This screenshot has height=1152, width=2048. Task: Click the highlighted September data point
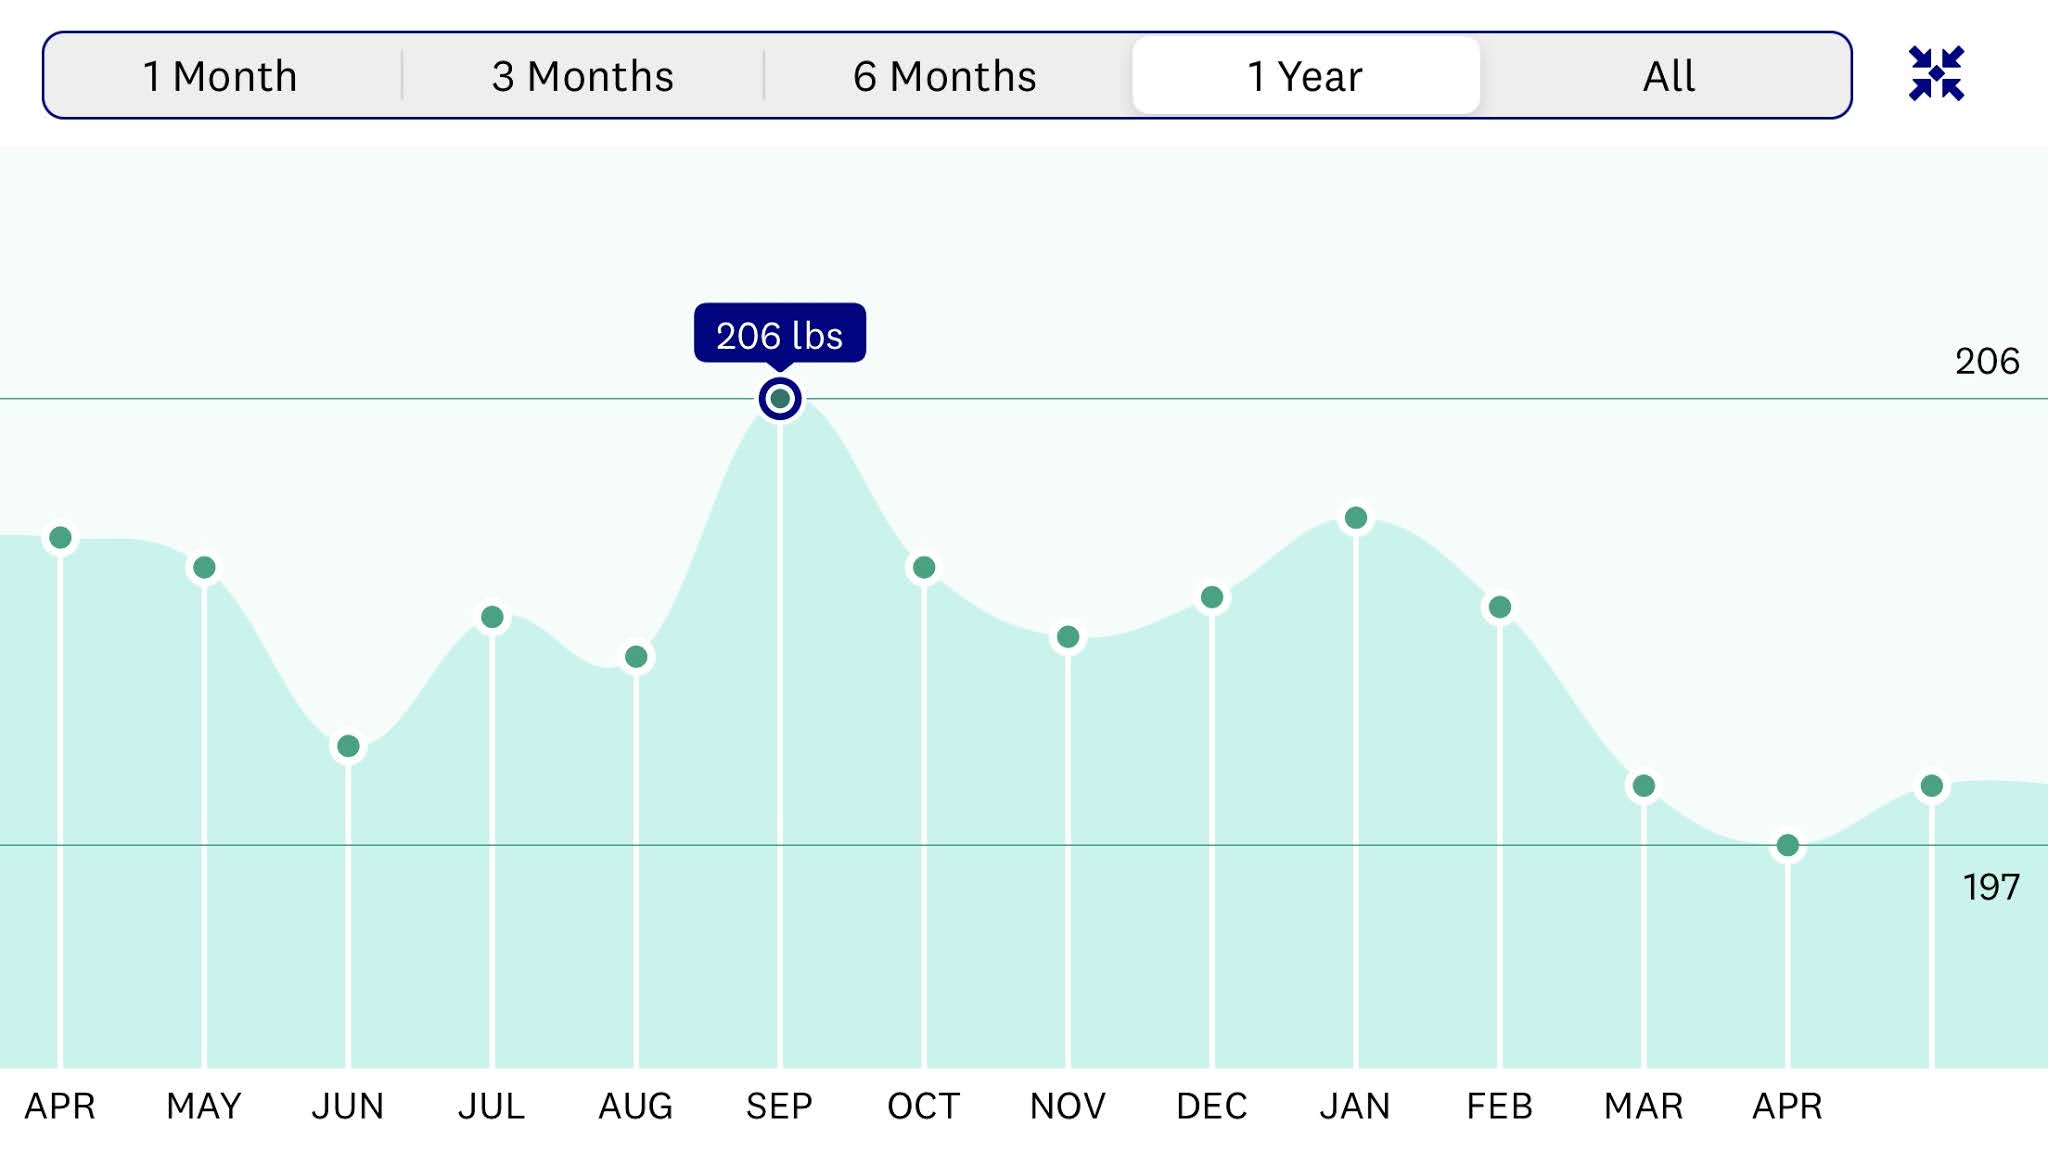click(x=780, y=399)
